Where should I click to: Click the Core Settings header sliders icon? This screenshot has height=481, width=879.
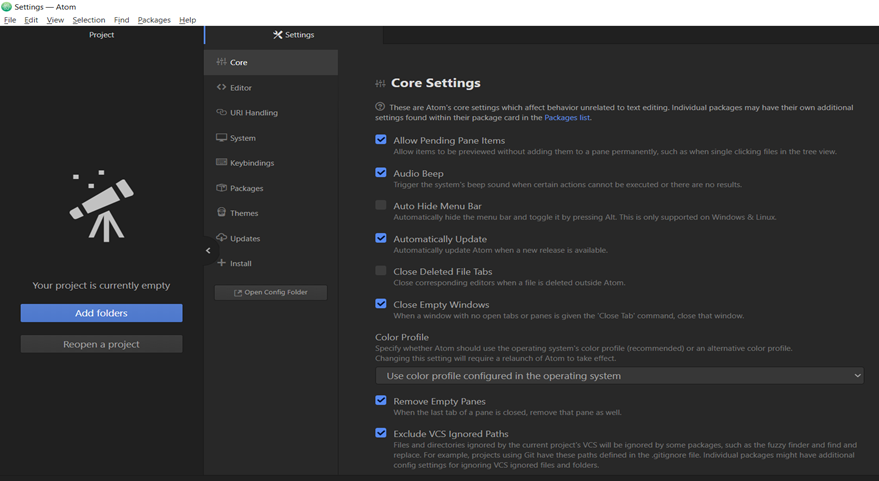click(x=380, y=84)
